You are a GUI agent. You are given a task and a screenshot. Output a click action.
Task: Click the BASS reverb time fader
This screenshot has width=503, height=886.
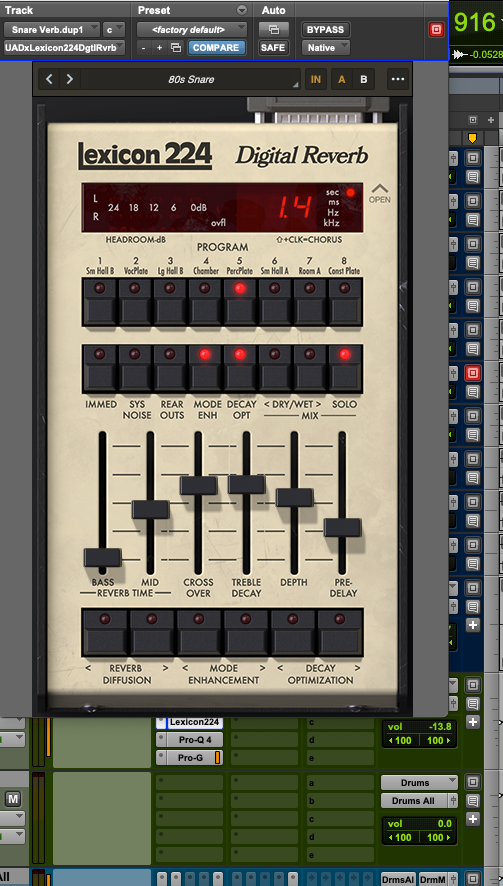pos(102,557)
